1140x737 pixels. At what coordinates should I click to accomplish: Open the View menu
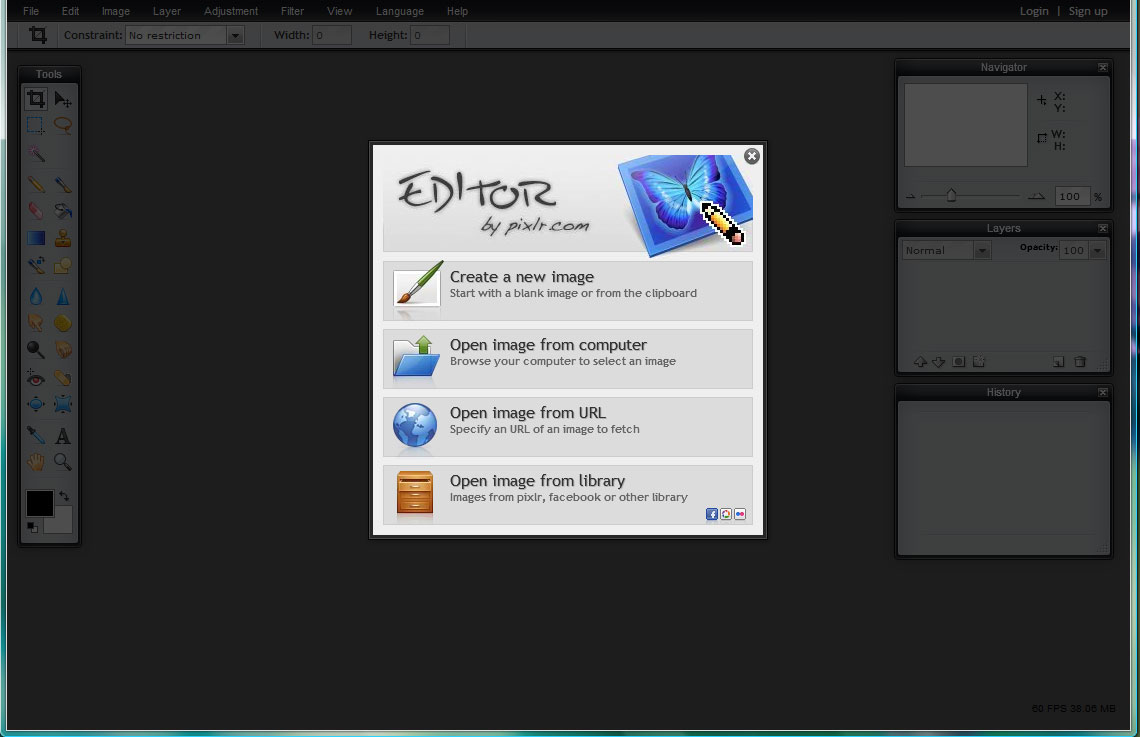(x=340, y=11)
